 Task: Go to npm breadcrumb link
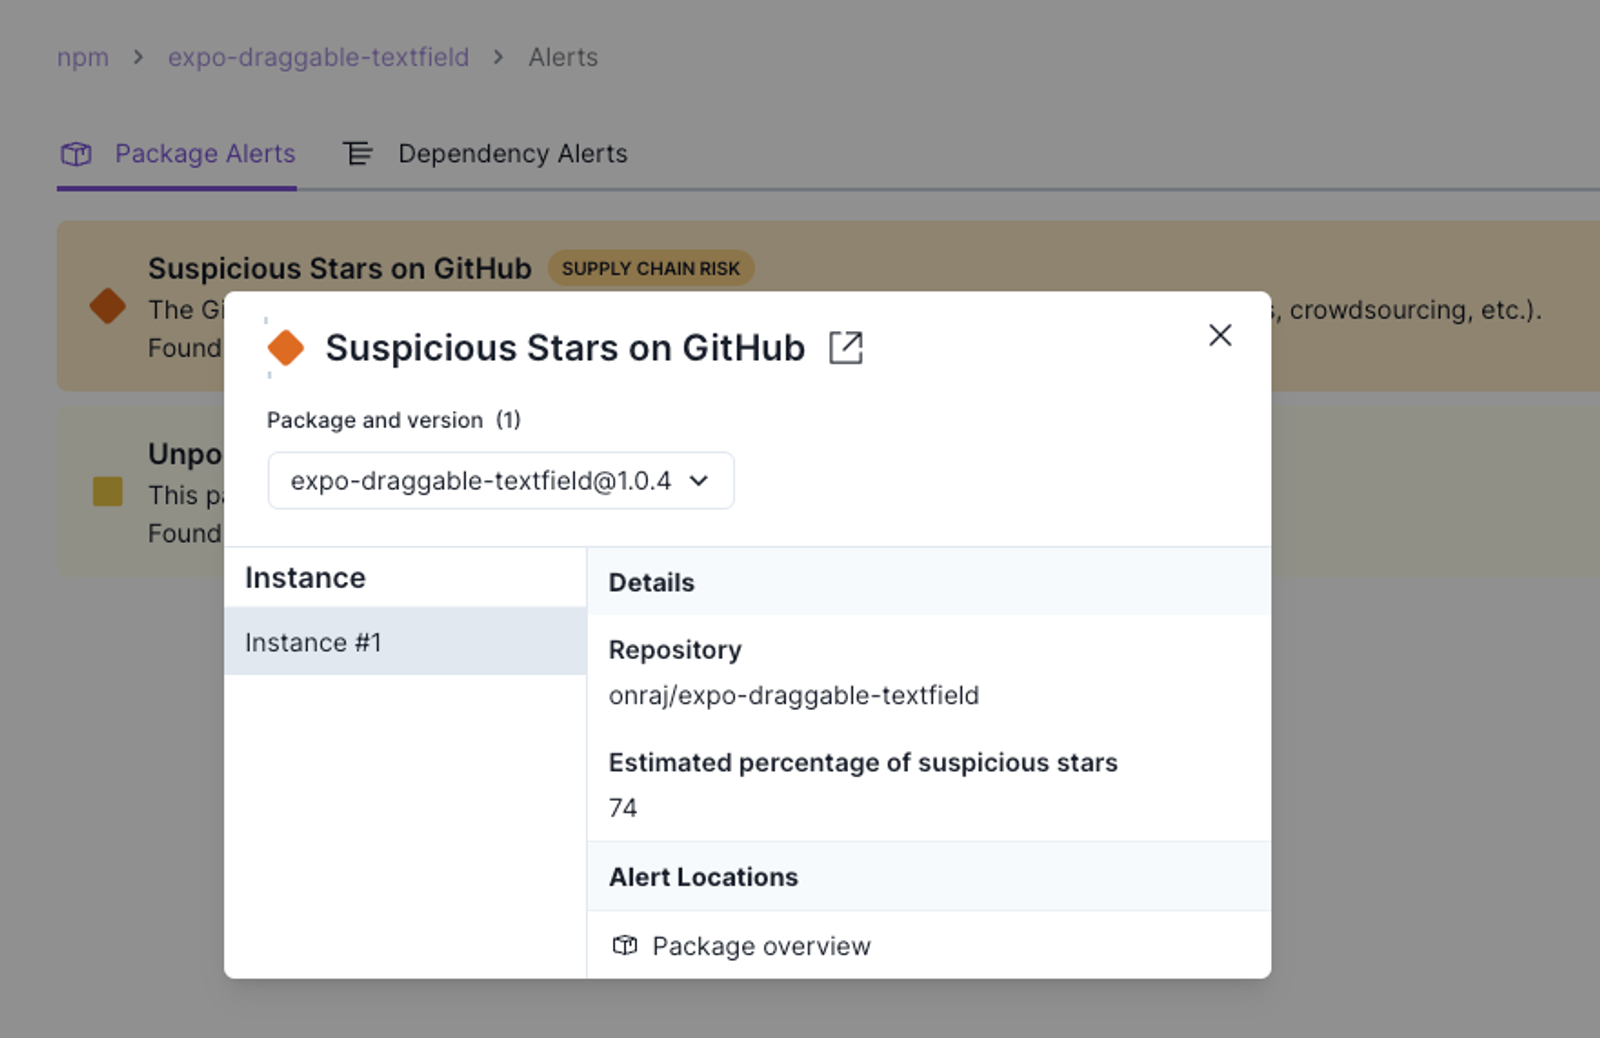point(83,57)
